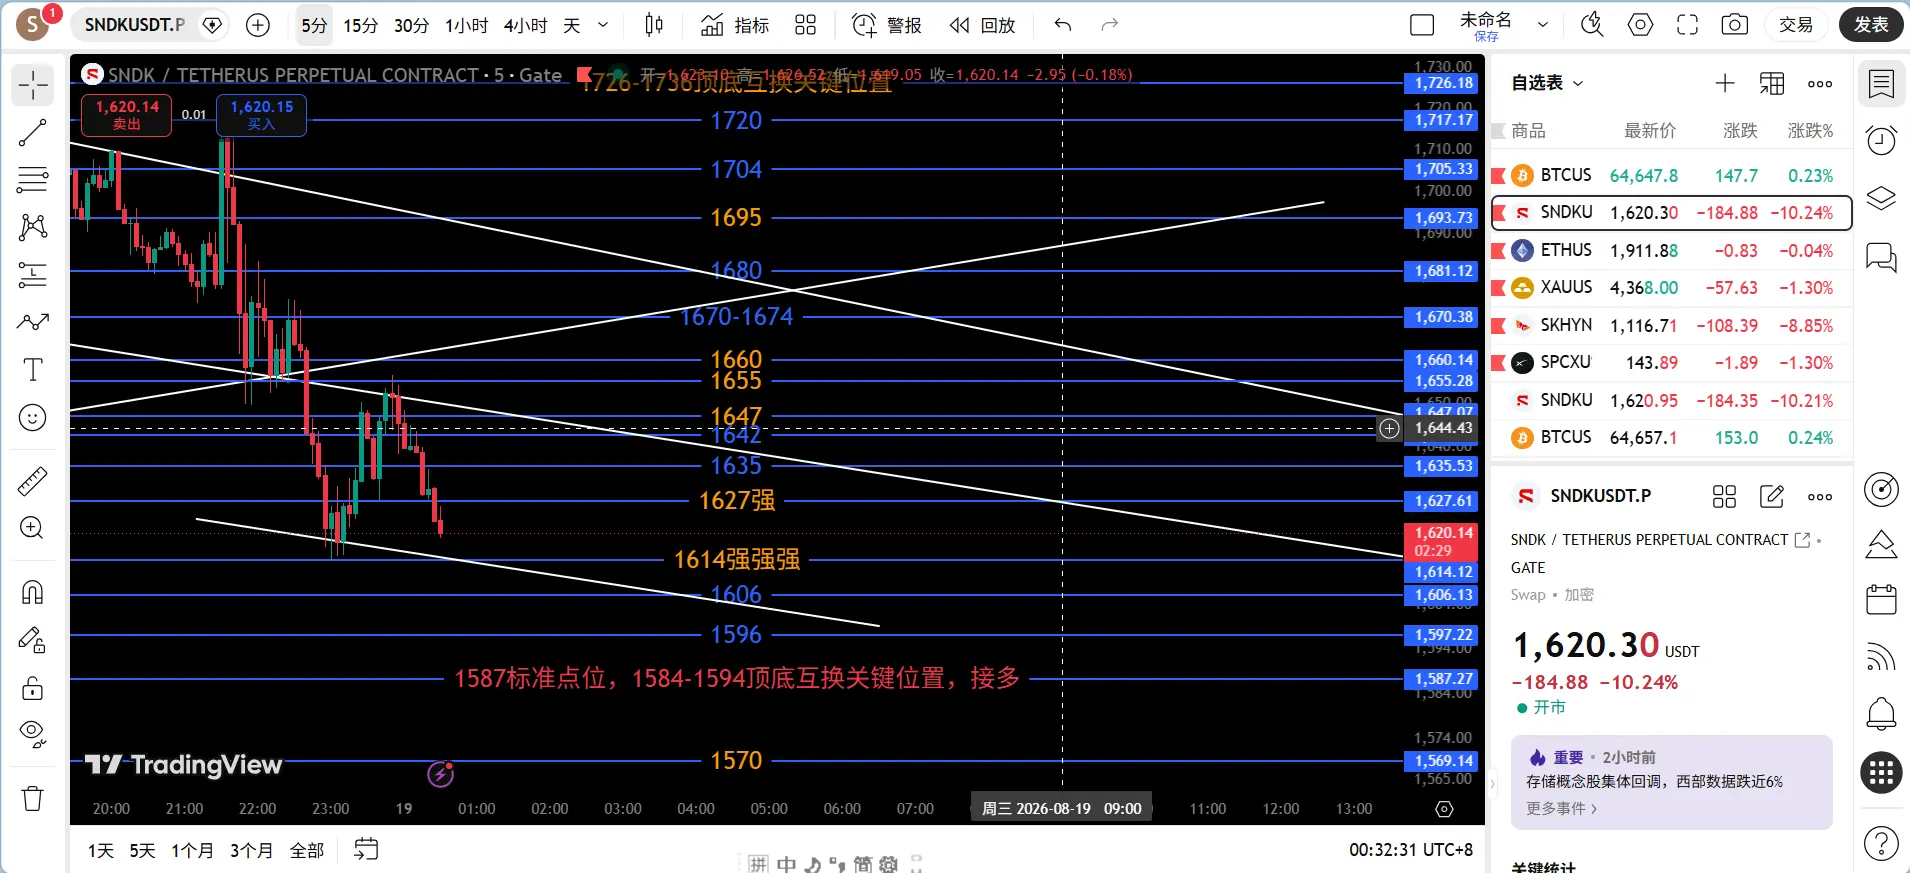The image size is (1910, 873).
Task: Toggle stay-in-drawing-mode pencil lock
Action: click(x=33, y=640)
